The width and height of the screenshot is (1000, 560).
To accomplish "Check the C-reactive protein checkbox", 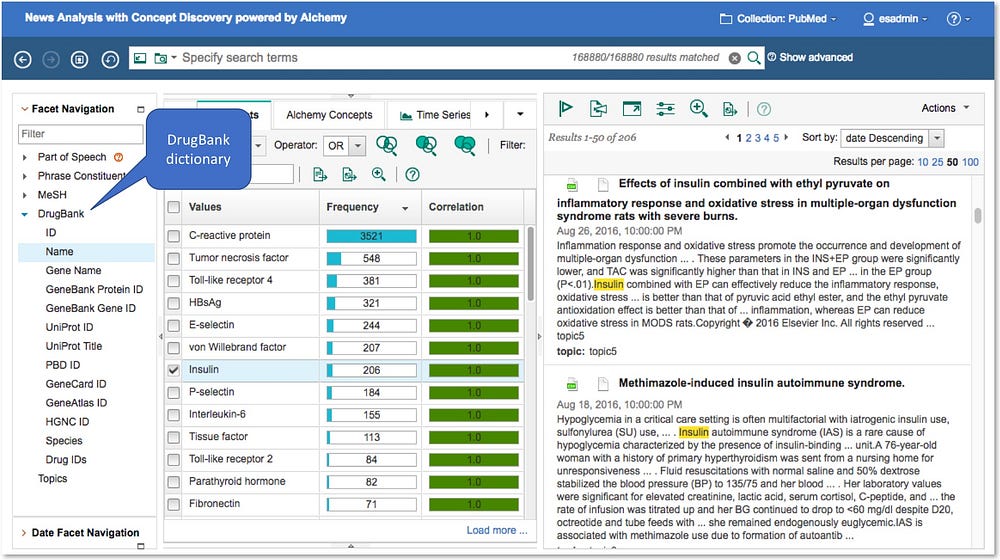I will [x=173, y=236].
